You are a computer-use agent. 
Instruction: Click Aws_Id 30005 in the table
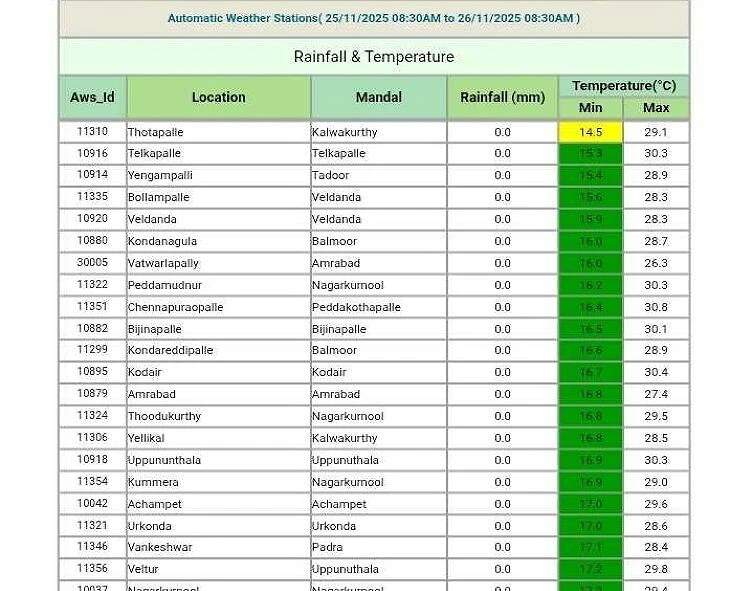click(x=92, y=263)
